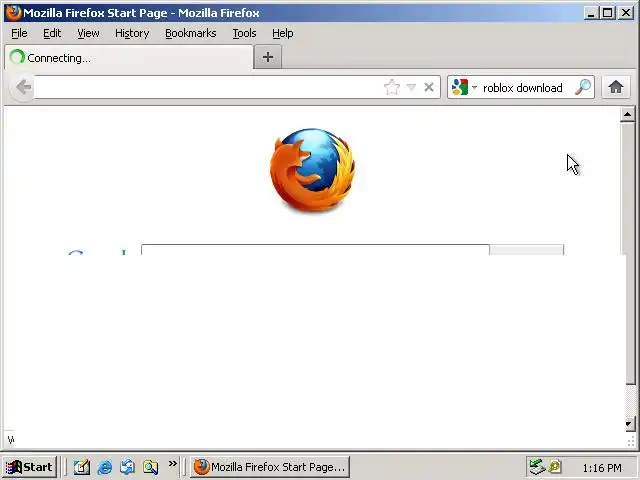The image size is (640, 480).
Task: Click the network connection tray icon
Action: 537,466
